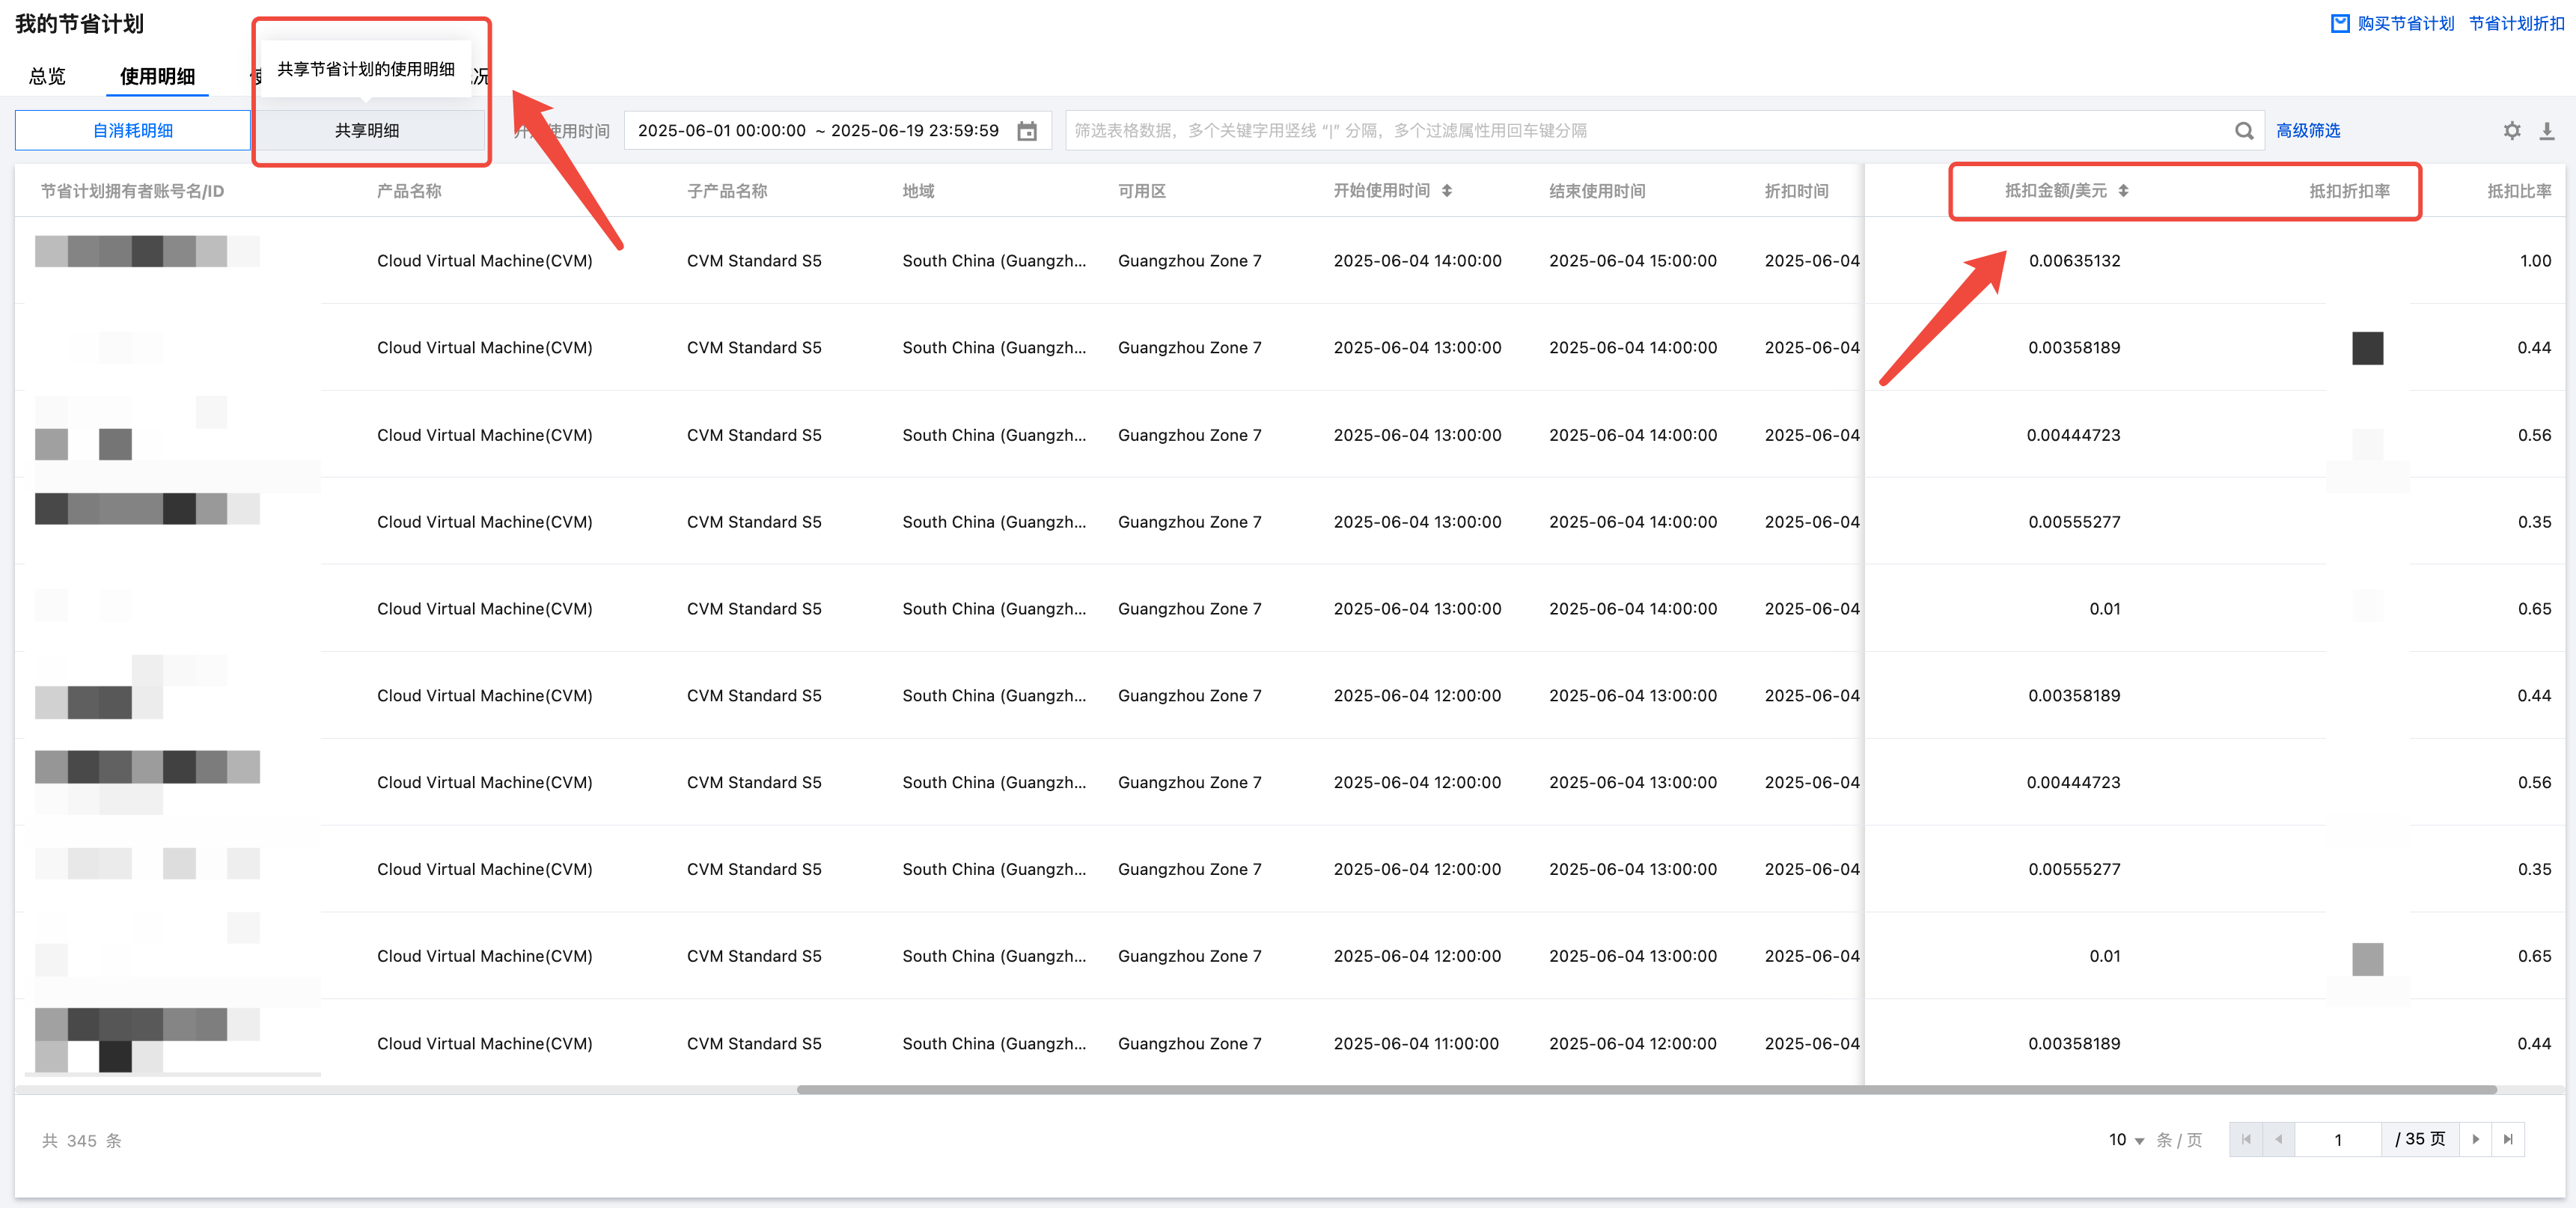
Task: Click the calendar icon in date range field
Action: [x=1026, y=131]
